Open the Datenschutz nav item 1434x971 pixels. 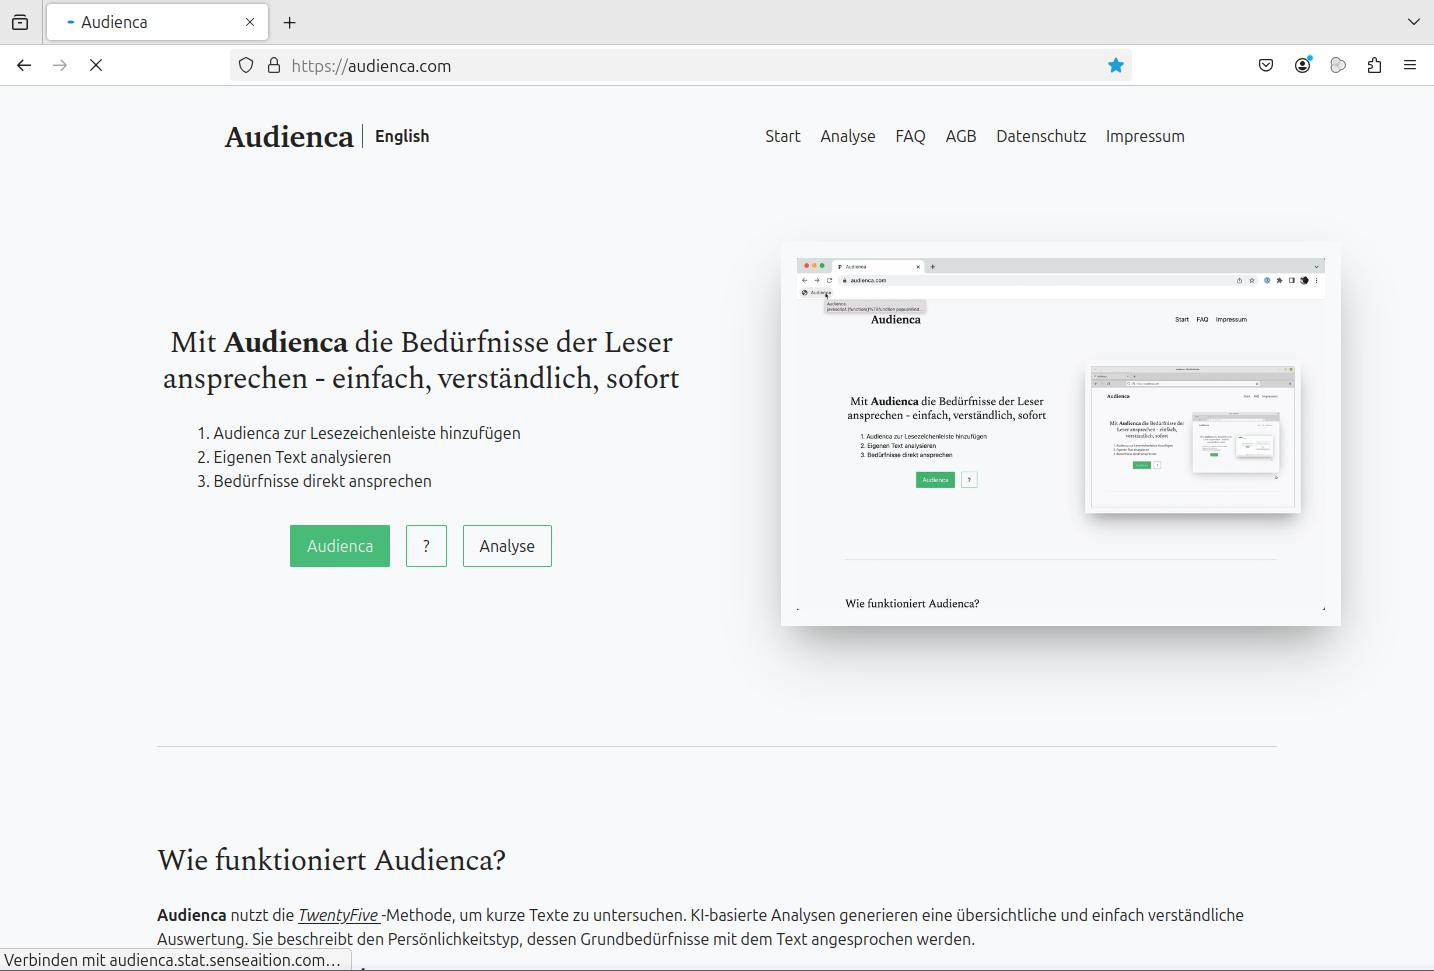coord(1041,136)
